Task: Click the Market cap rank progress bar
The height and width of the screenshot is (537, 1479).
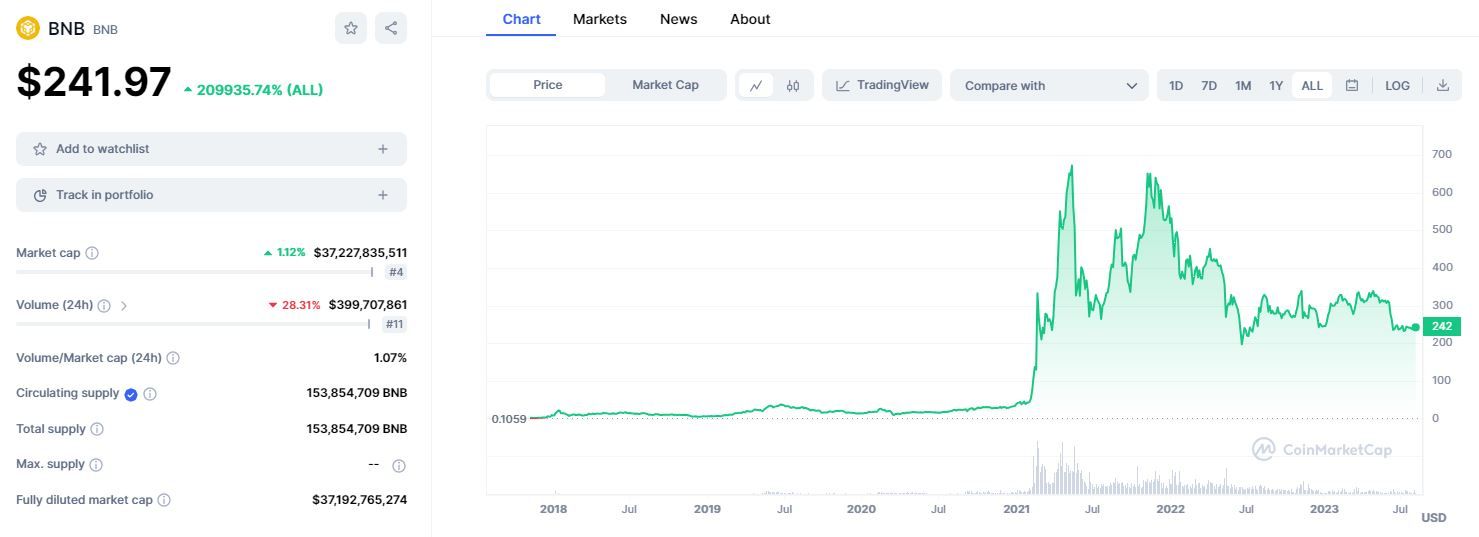Action: coord(195,272)
